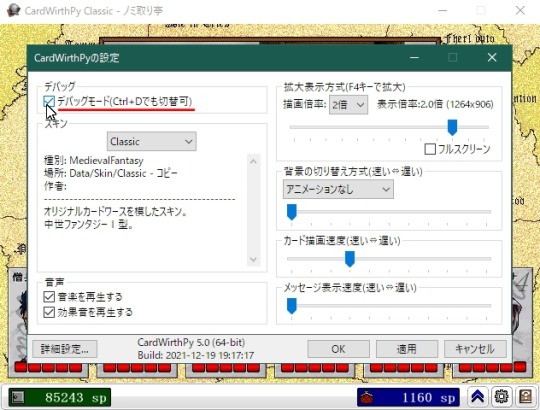Click the キャンセル button

[x=475, y=349]
